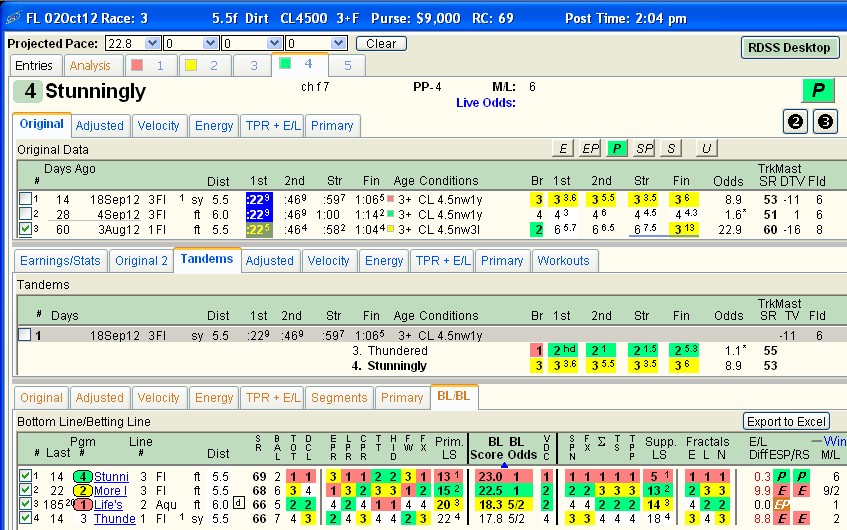This screenshot has width=847, height=530.
Task: Click the Clear button
Action: 381,43
